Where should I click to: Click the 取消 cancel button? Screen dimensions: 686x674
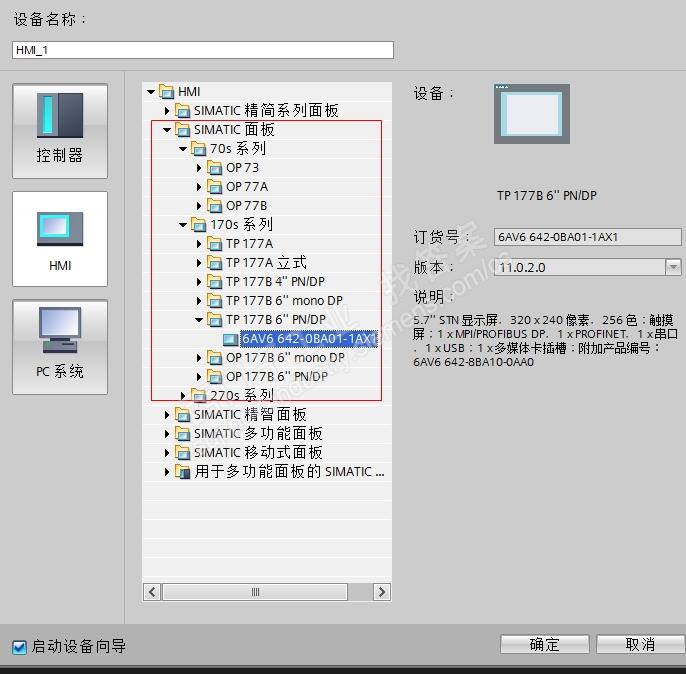coord(640,644)
